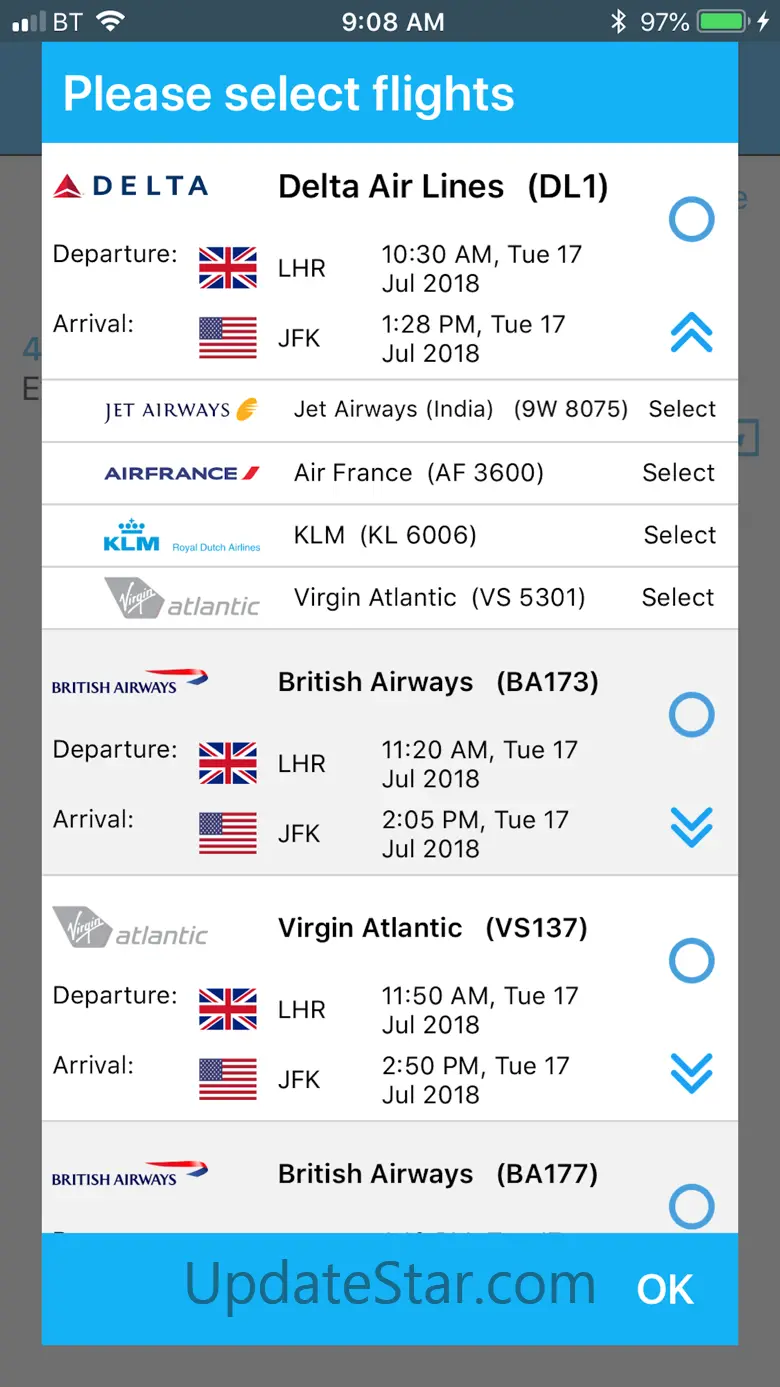The width and height of the screenshot is (780, 1387).
Task: Choose the British Airways BA177 radio button
Action: [x=691, y=1206]
